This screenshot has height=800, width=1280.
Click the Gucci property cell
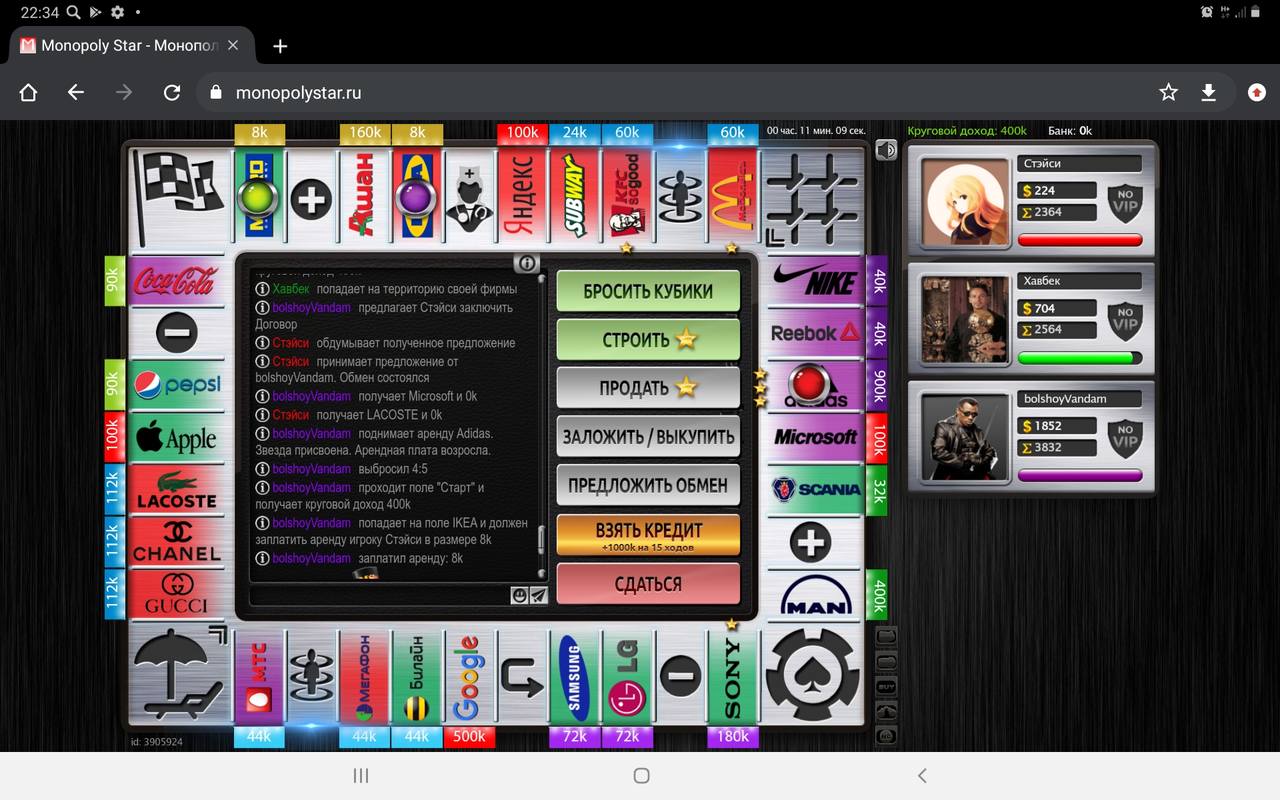coord(177,593)
